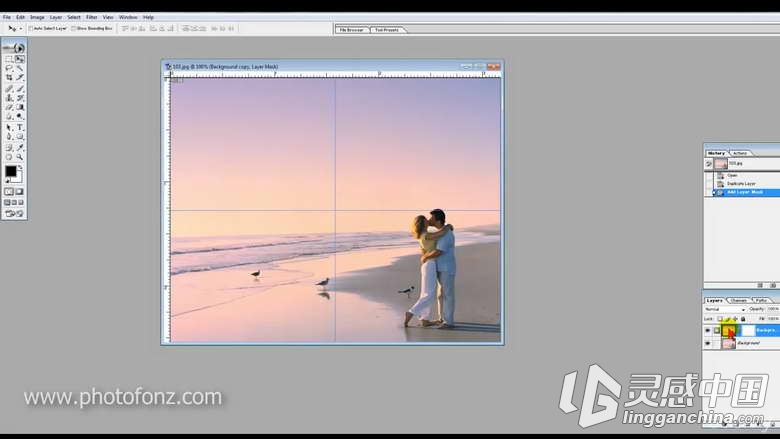780x439 pixels.
Task: Hide the Background copy layer eye
Action: click(707, 330)
